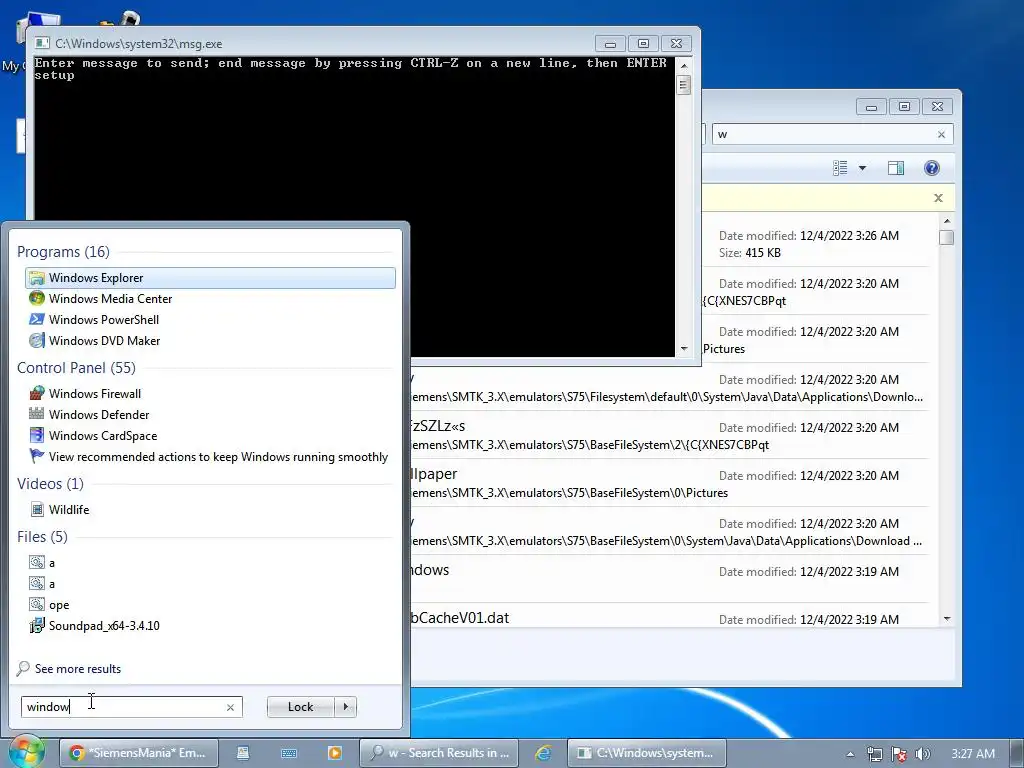
Task: Switch to Chrome SiemensMania taskbar button
Action: [138, 753]
